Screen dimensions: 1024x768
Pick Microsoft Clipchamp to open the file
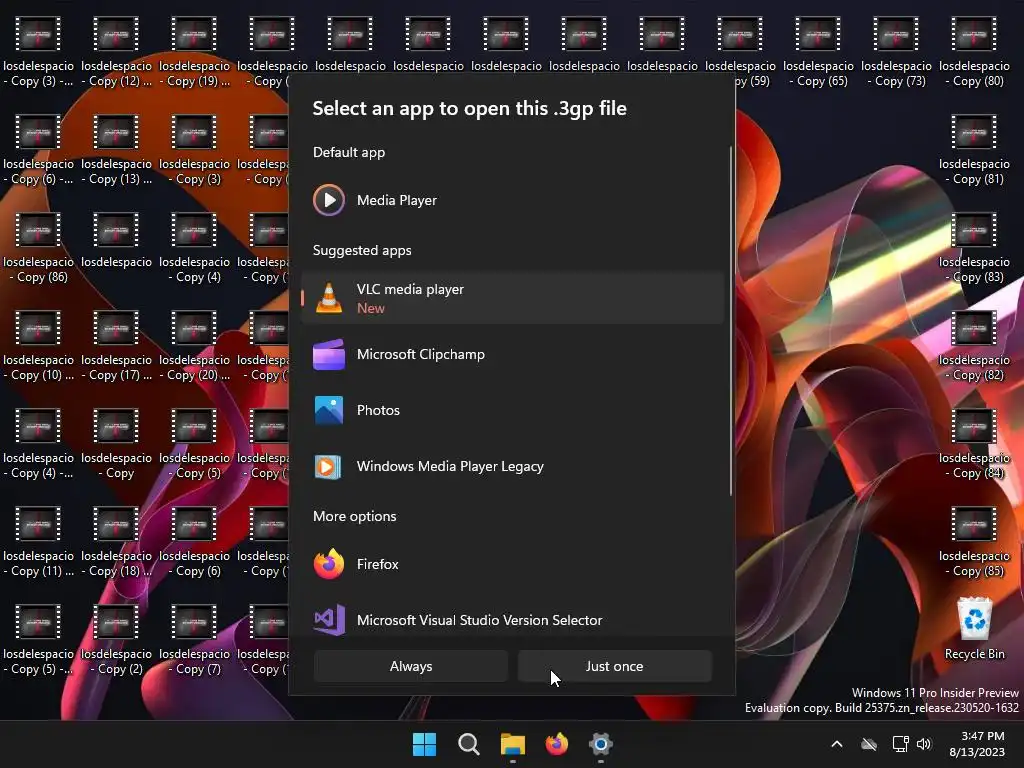[x=513, y=355]
